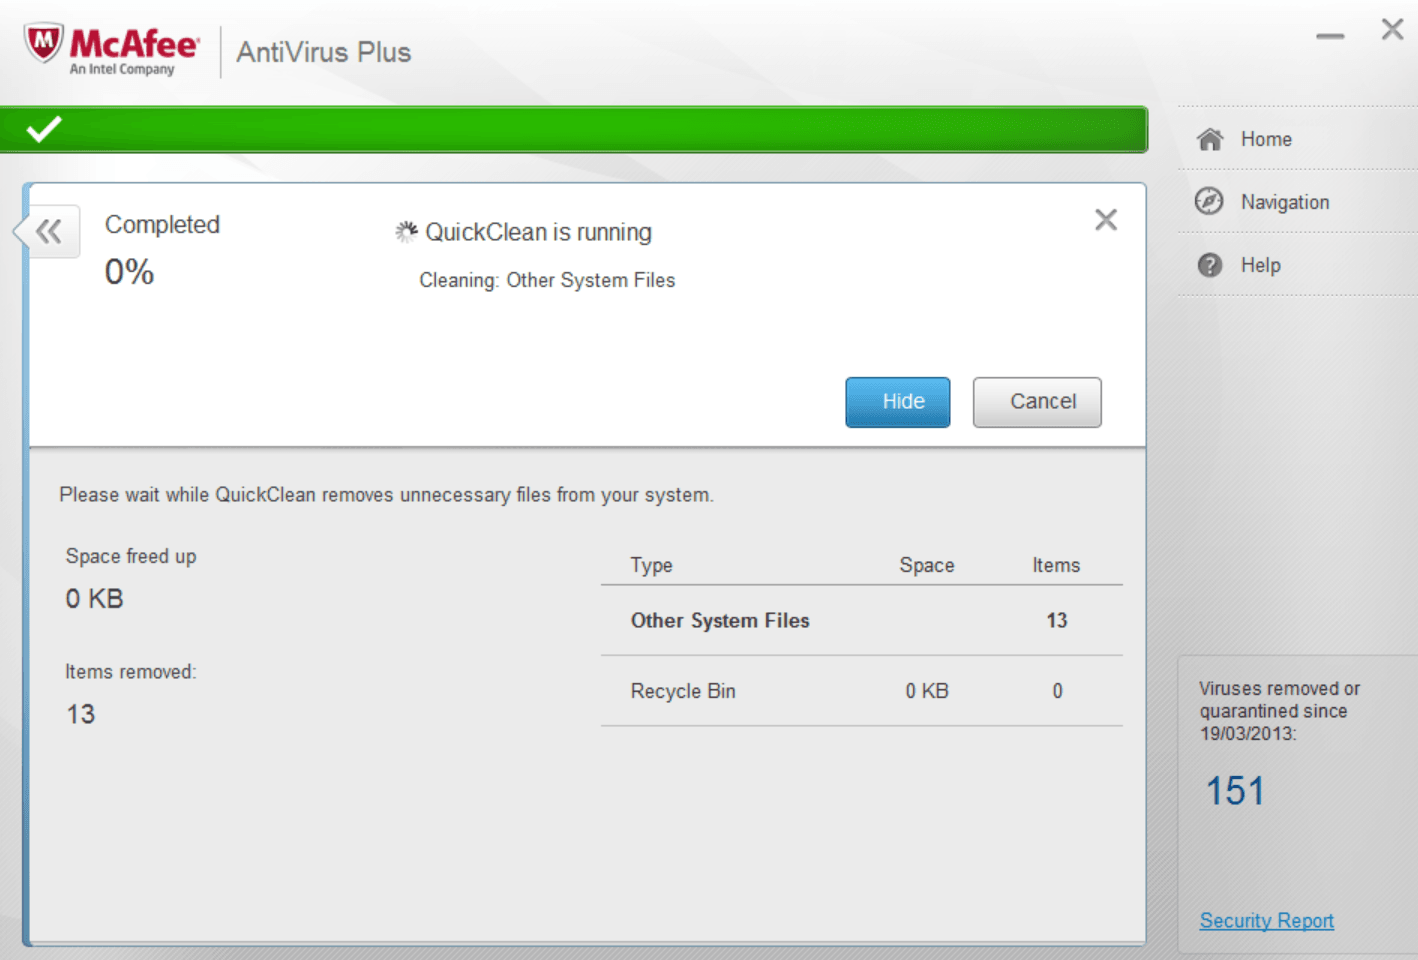The height and width of the screenshot is (960, 1418).
Task: Click the Hide button
Action: [x=898, y=402]
